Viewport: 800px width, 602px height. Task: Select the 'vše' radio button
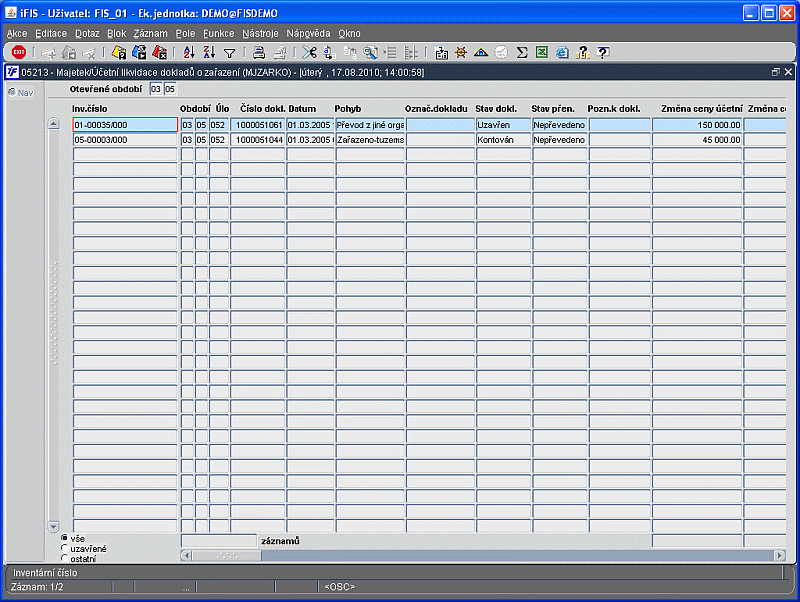click(64, 538)
